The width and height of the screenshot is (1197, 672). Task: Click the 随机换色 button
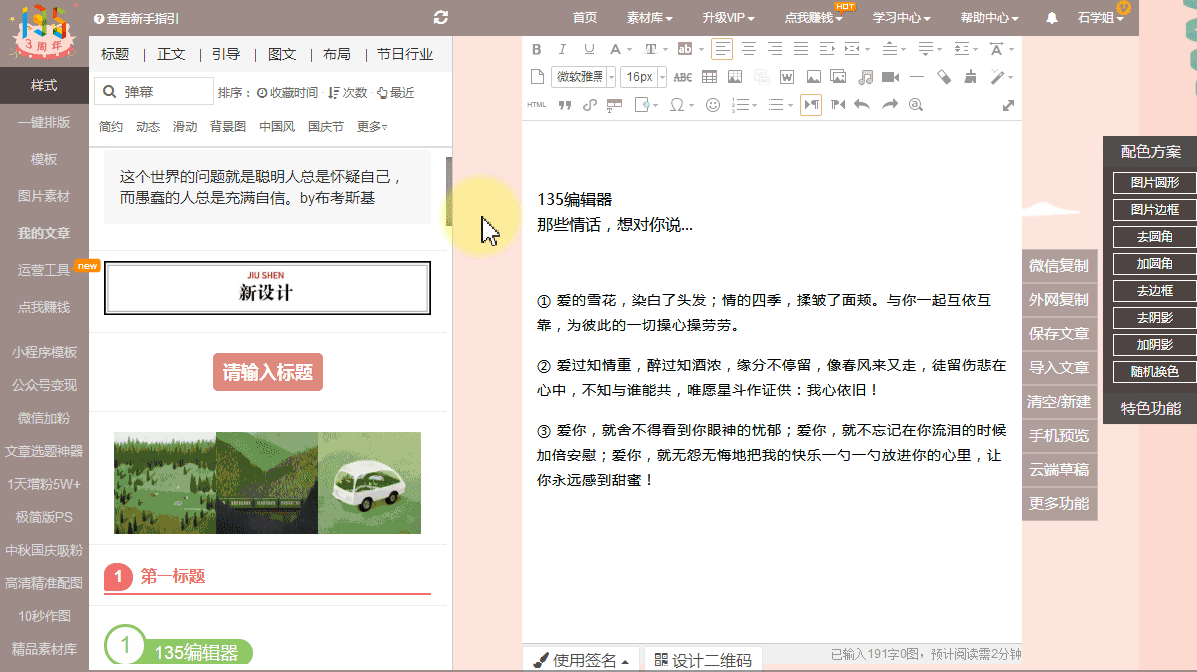pyautogui.click(x=1154, y=372)
